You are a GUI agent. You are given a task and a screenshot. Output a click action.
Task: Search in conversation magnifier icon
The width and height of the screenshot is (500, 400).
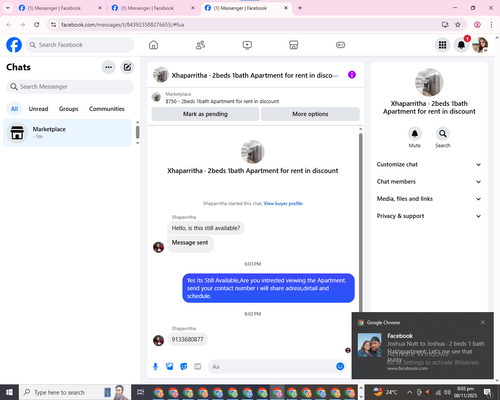[x=443, y=134]
